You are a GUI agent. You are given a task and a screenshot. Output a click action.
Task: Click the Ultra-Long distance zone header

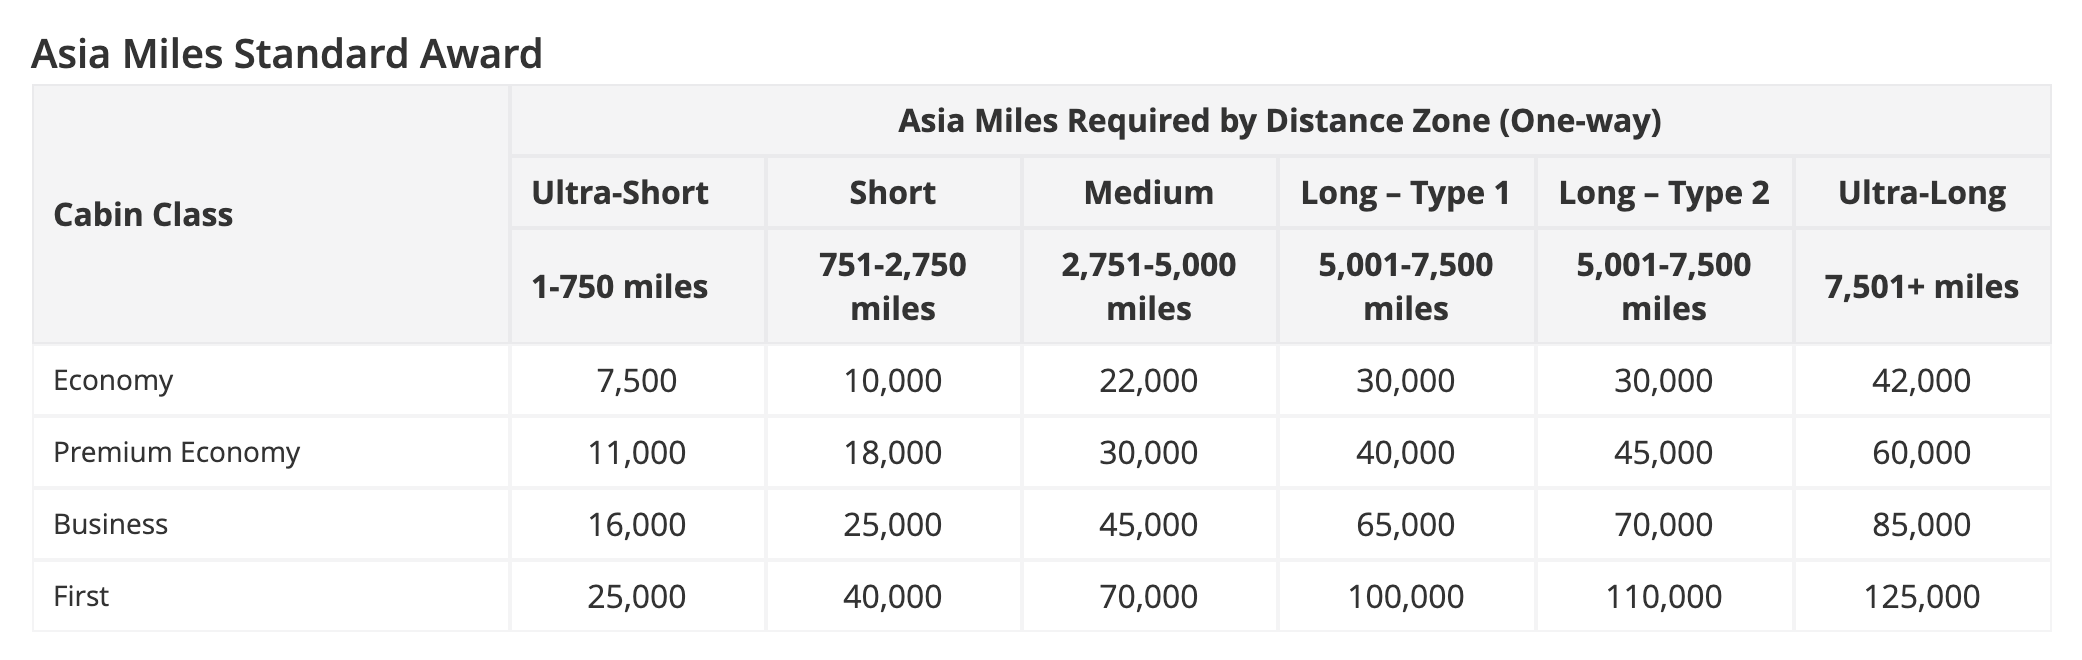coord(1921,192)
